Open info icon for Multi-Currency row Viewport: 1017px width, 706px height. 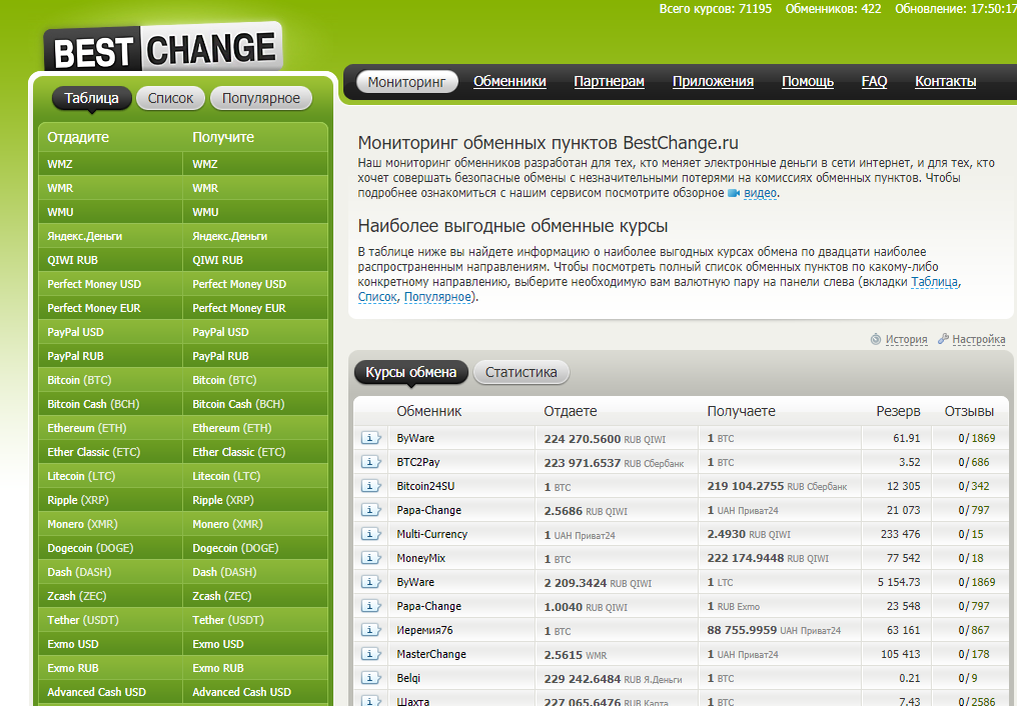point(370,534)
